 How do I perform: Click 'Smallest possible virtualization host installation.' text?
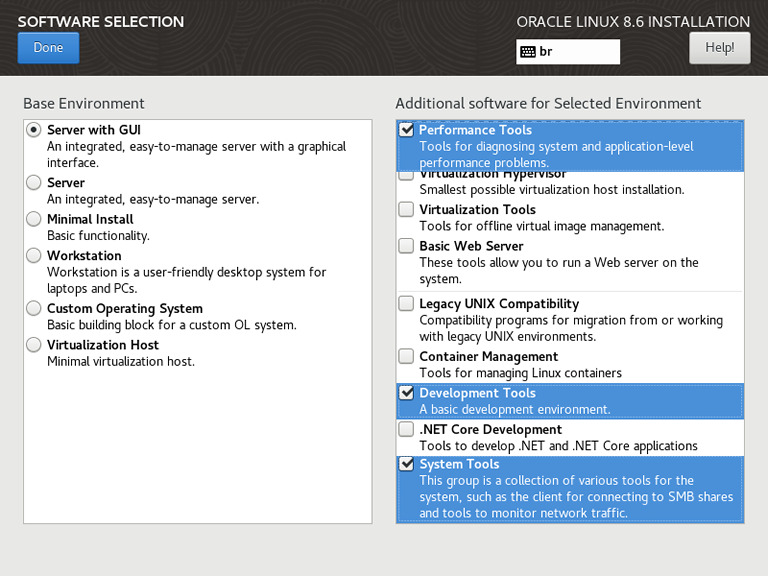coord(552,190)
